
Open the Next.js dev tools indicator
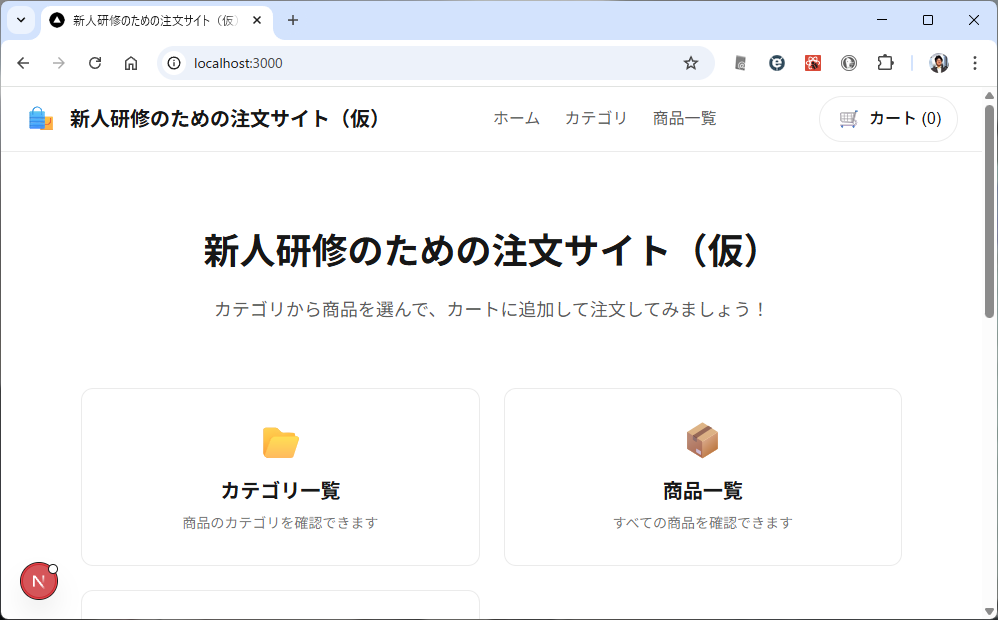(39, 581)
